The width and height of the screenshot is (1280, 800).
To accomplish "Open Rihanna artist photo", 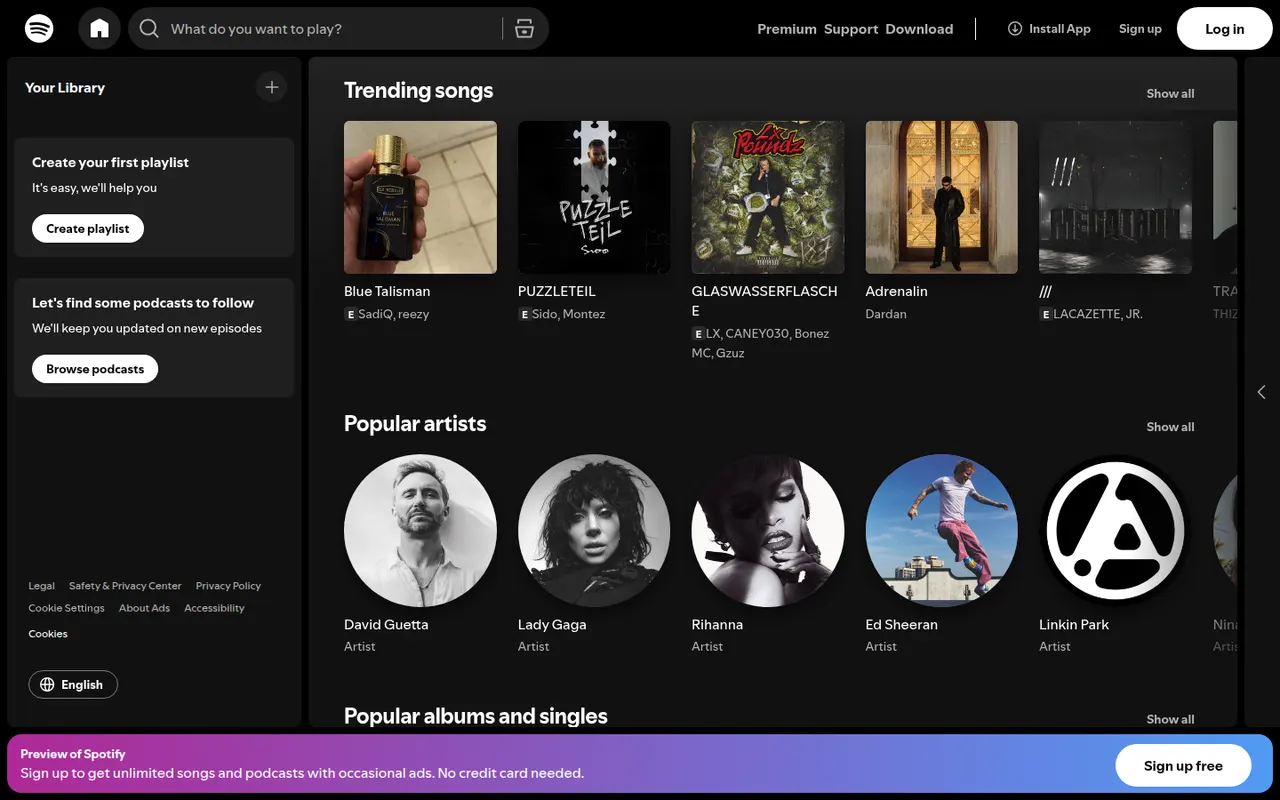I will click(768, 531).
